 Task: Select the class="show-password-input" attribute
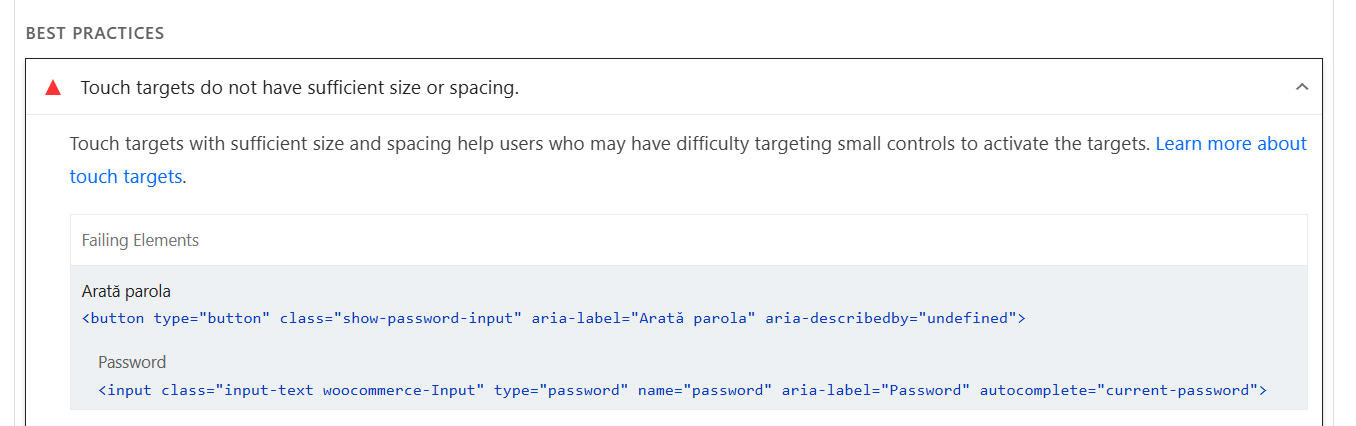click(401, 319)
